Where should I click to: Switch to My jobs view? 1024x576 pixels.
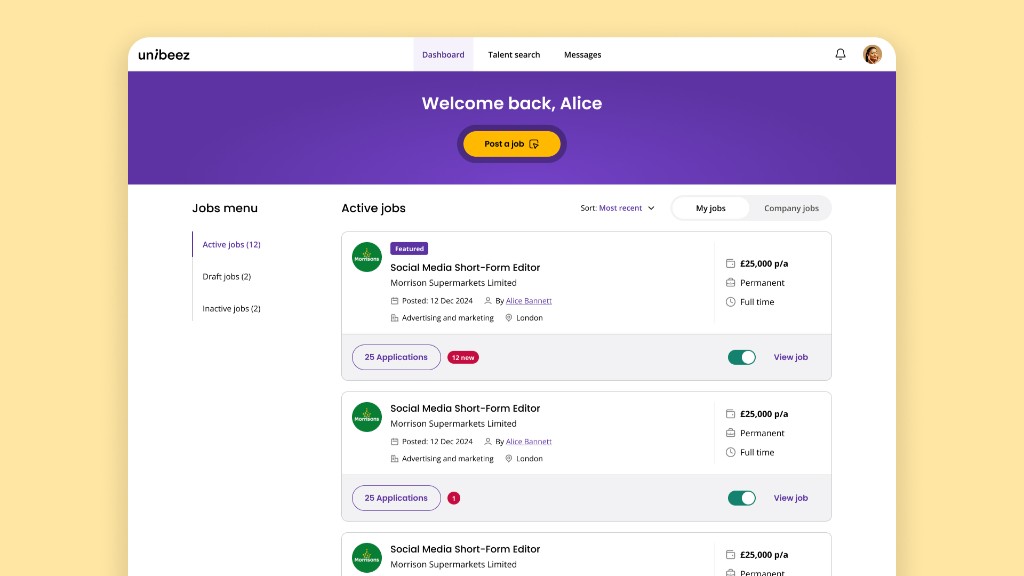pos(711,208)
